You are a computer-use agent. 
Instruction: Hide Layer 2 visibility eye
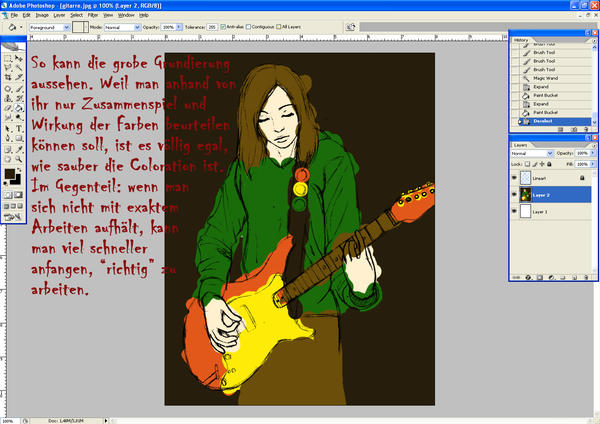click(514, 195)
